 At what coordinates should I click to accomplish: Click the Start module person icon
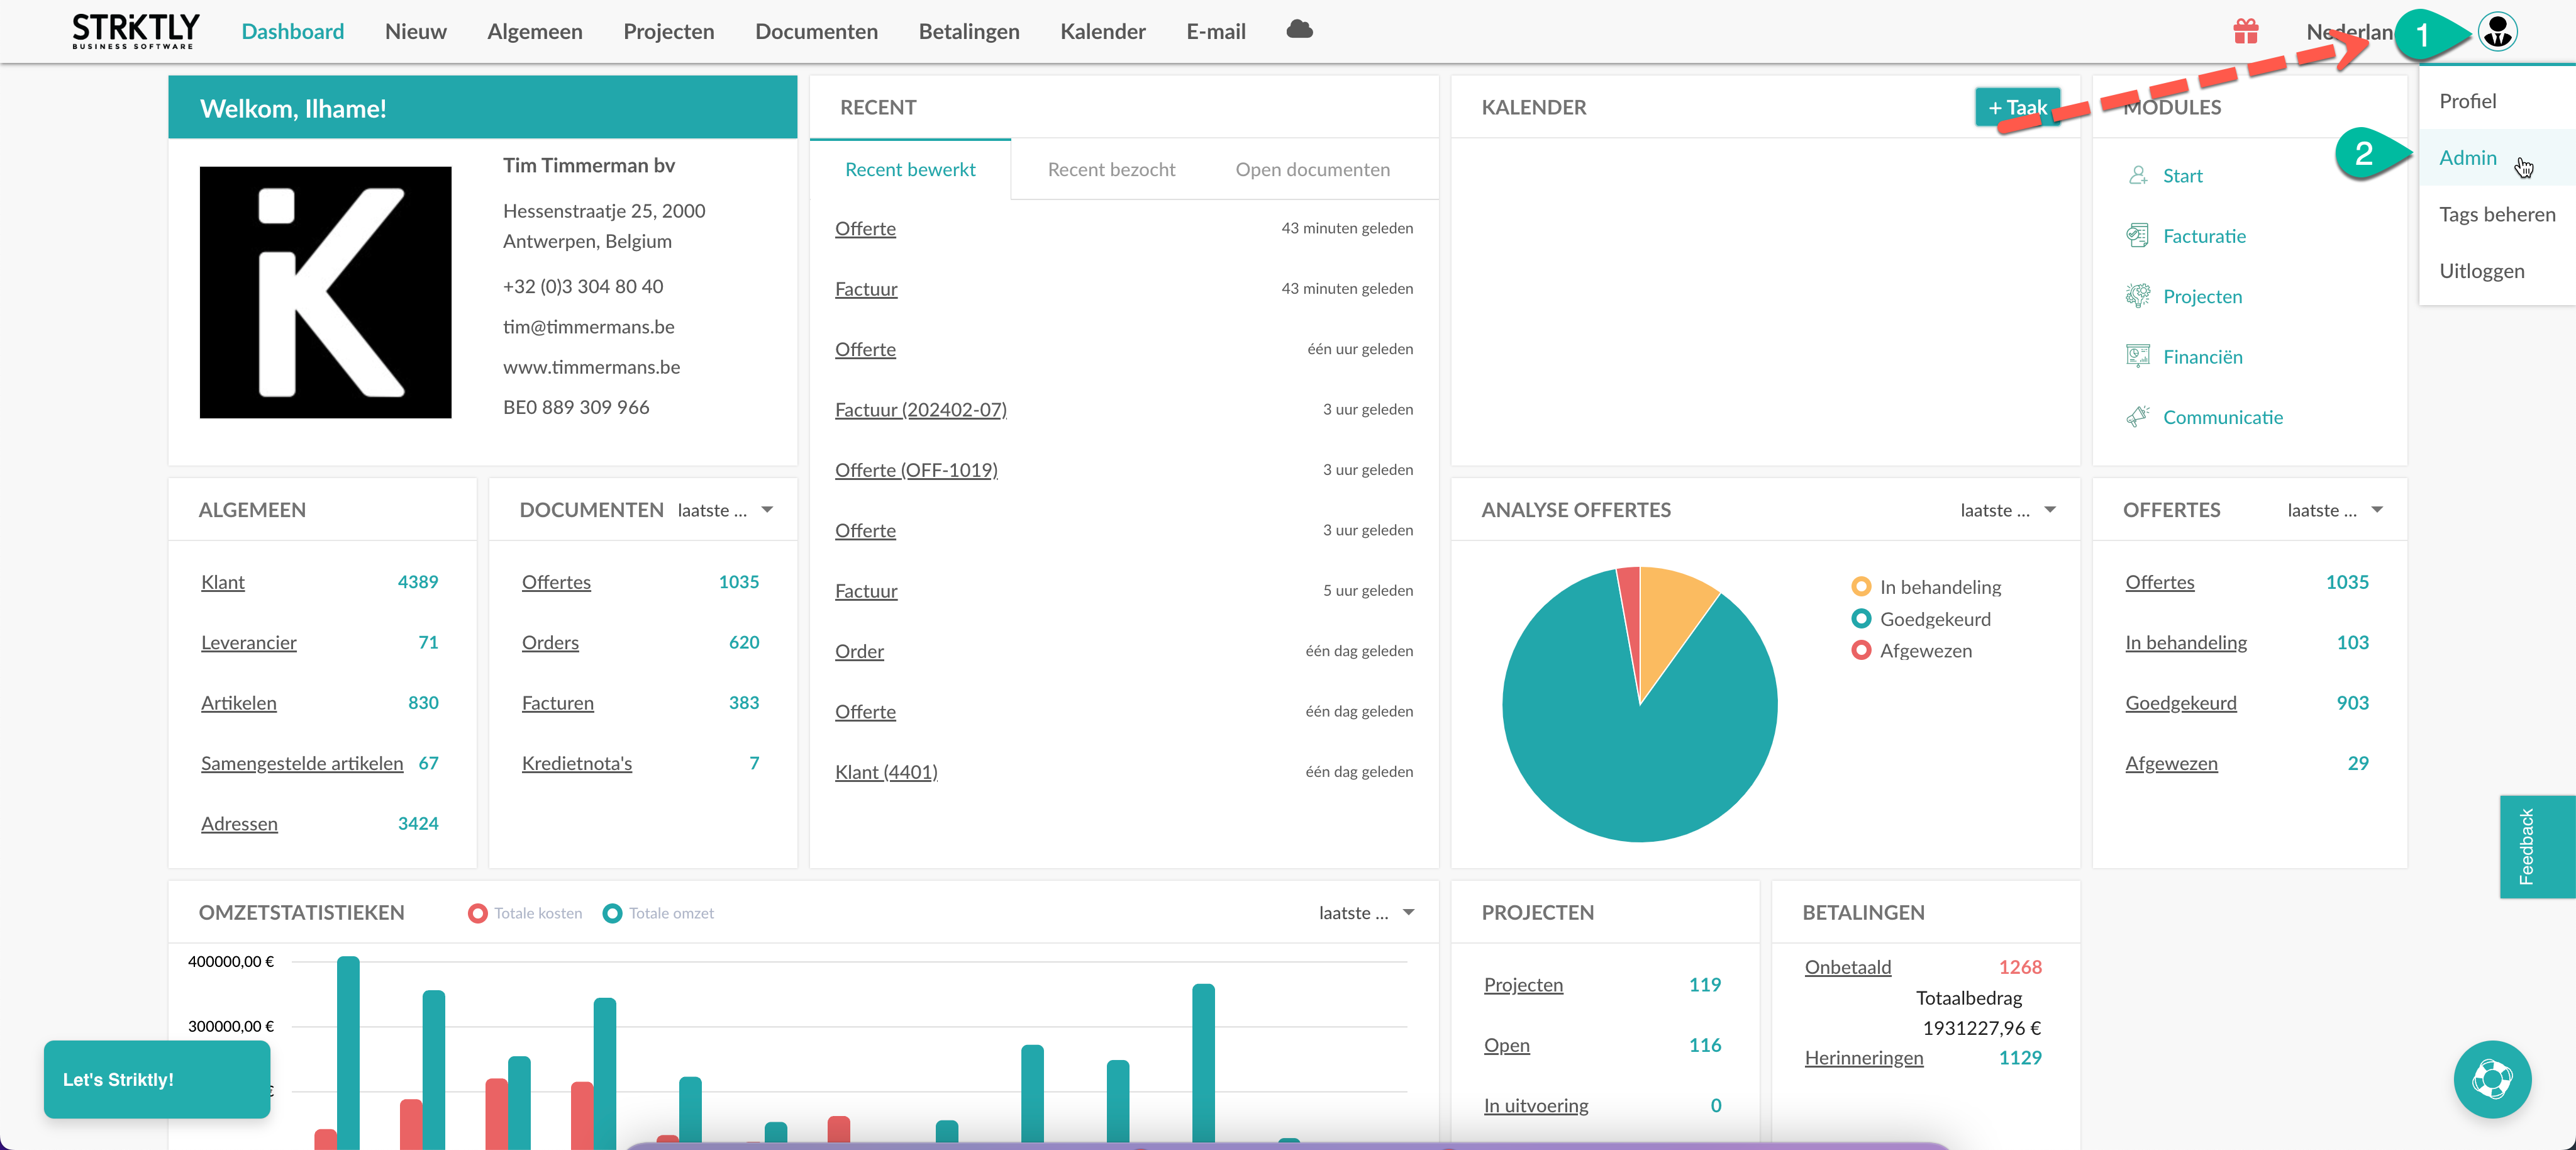pos(2137,175)
